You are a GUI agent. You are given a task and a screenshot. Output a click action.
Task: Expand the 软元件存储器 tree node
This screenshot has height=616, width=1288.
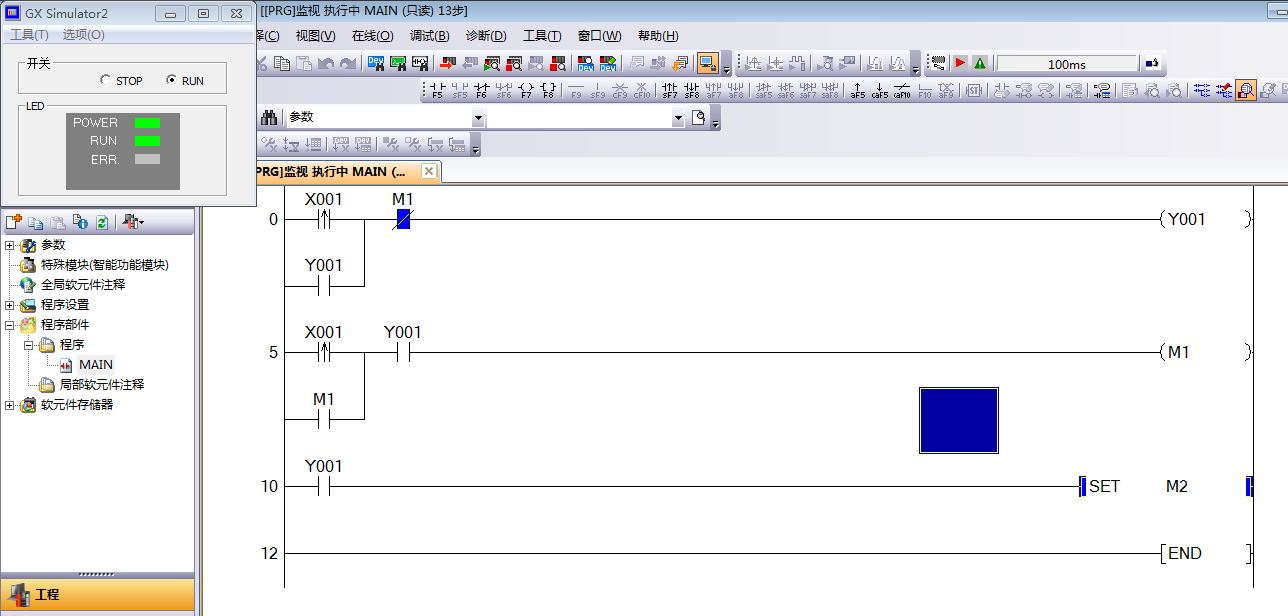click(10, 405)
